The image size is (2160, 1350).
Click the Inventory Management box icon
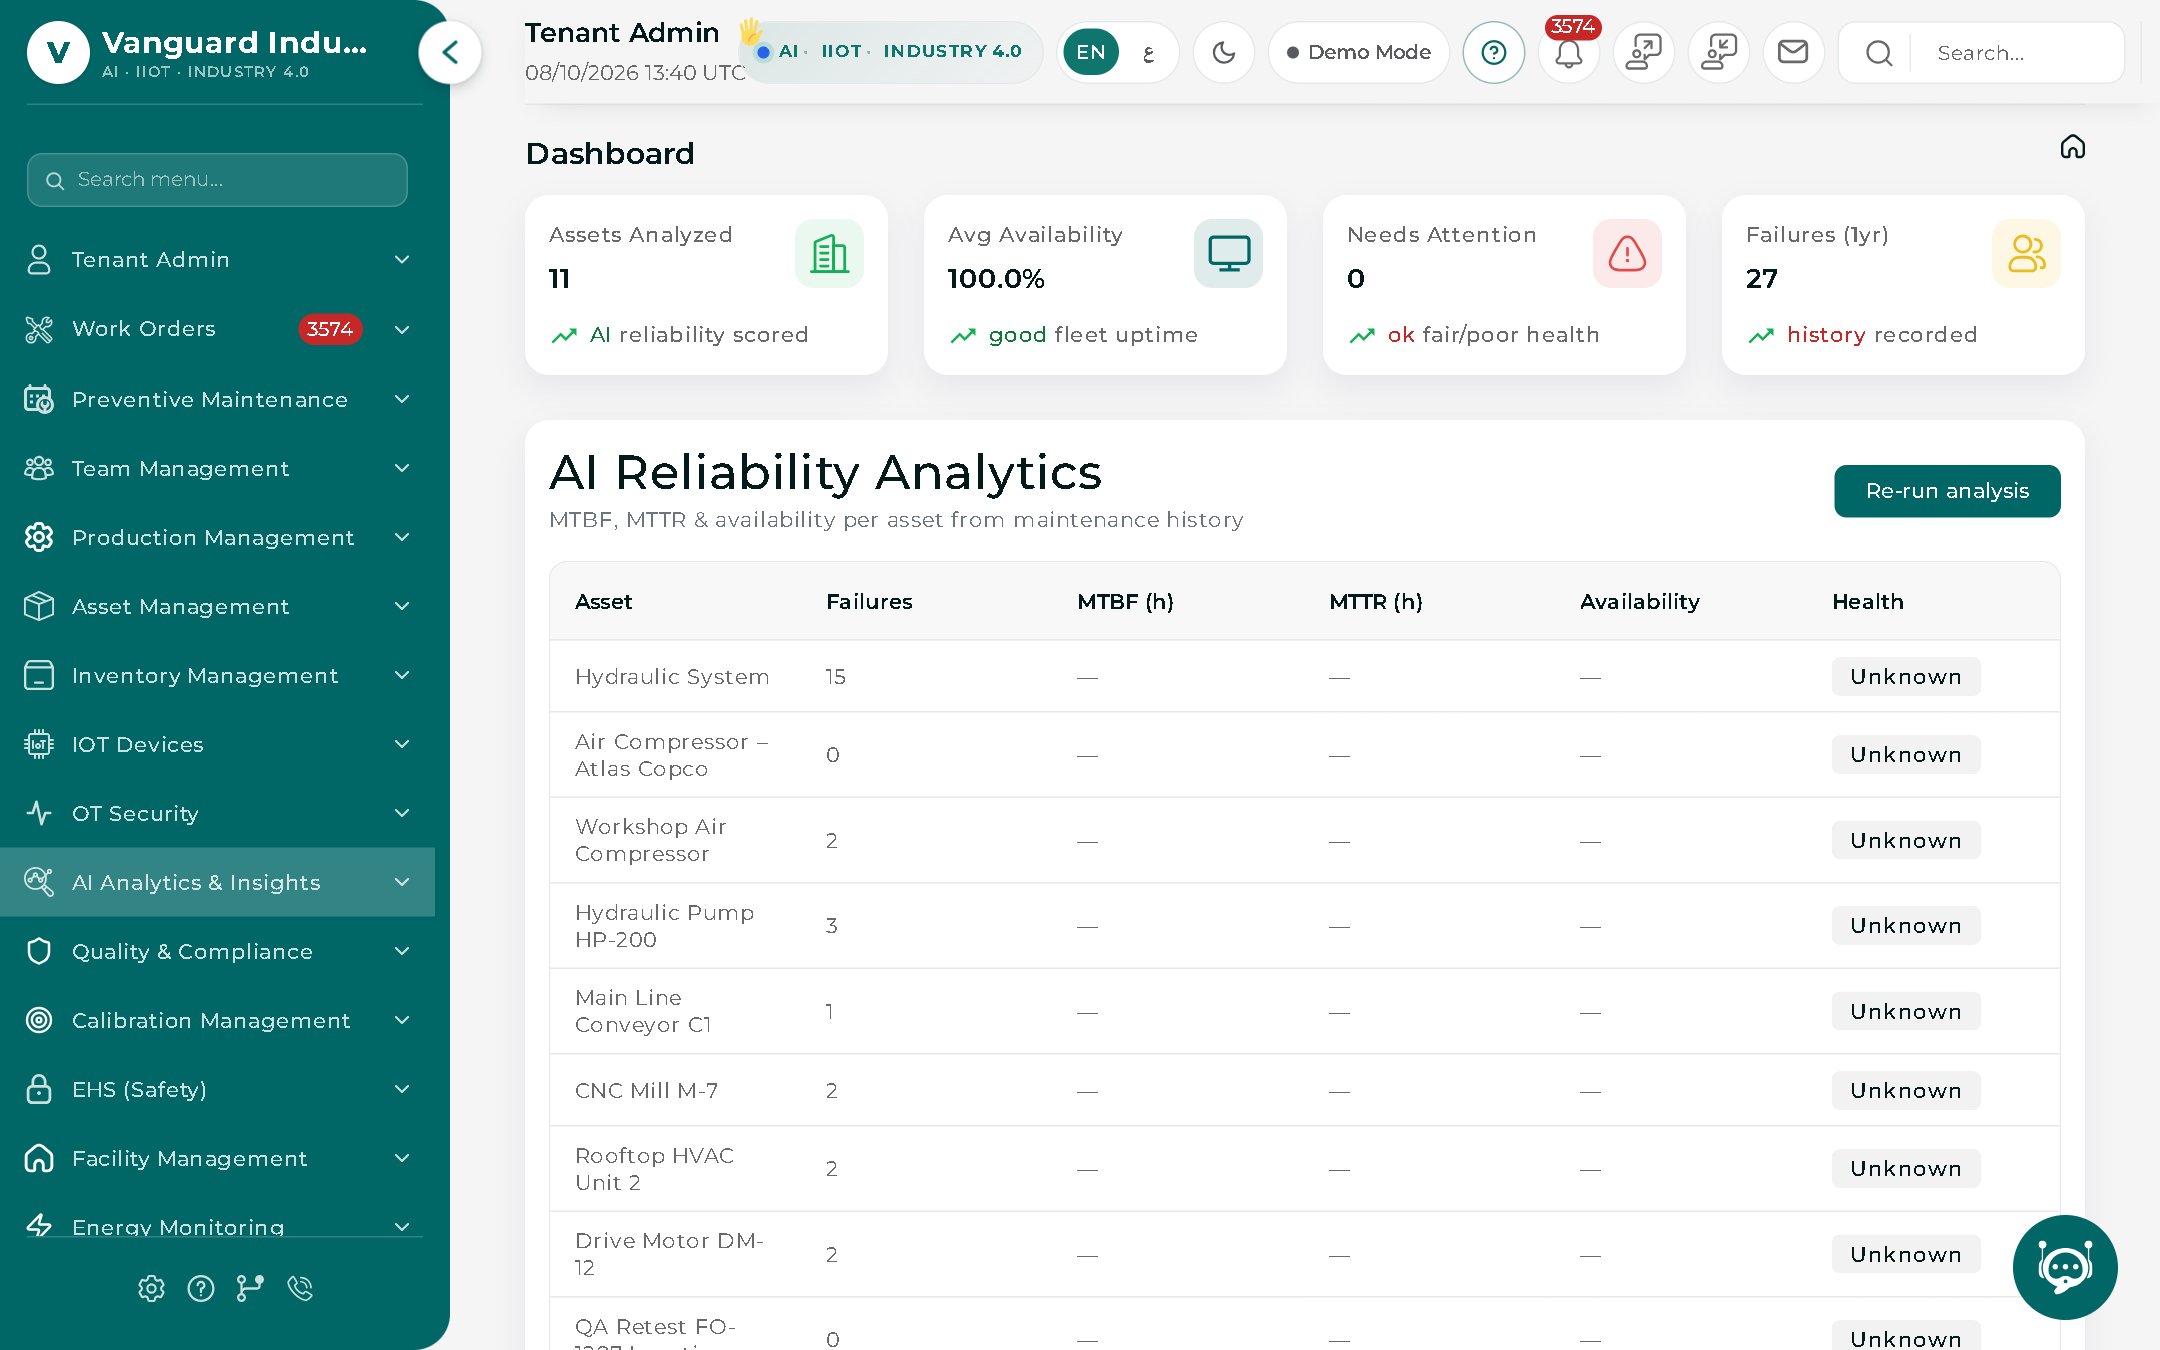pos(39,675)
